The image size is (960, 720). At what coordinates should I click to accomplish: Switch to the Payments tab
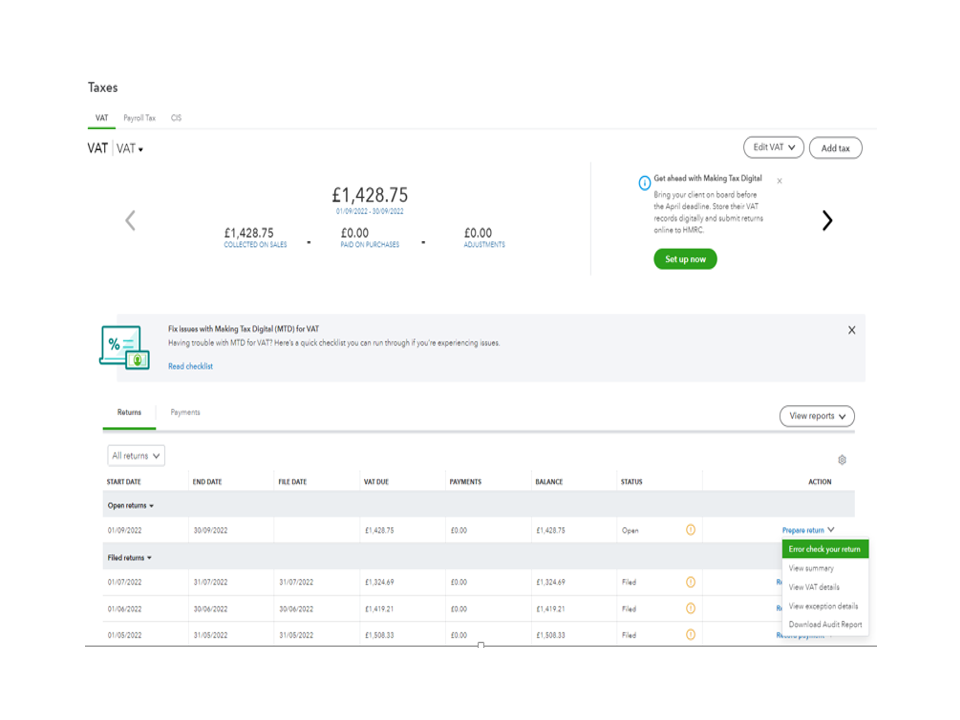point(185,412)
